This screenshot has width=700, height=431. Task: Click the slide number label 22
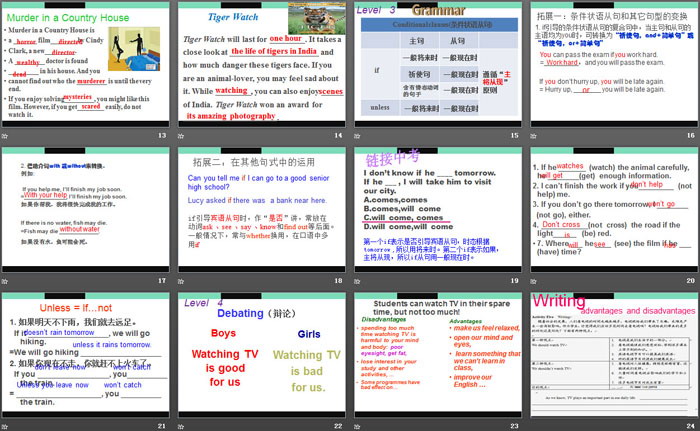338,426
